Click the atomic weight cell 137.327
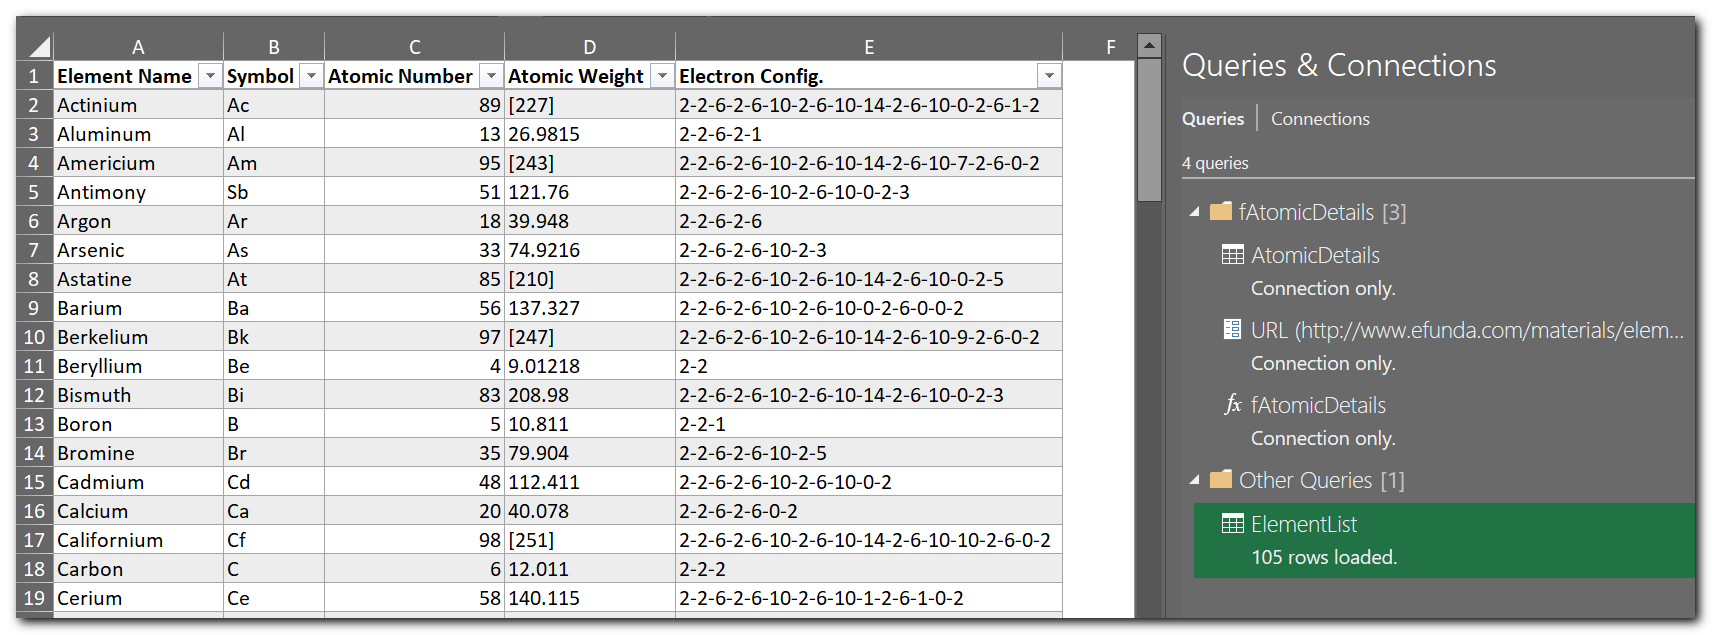The image size is (1712, 635). pyautogui.click(x=590, y=308)
